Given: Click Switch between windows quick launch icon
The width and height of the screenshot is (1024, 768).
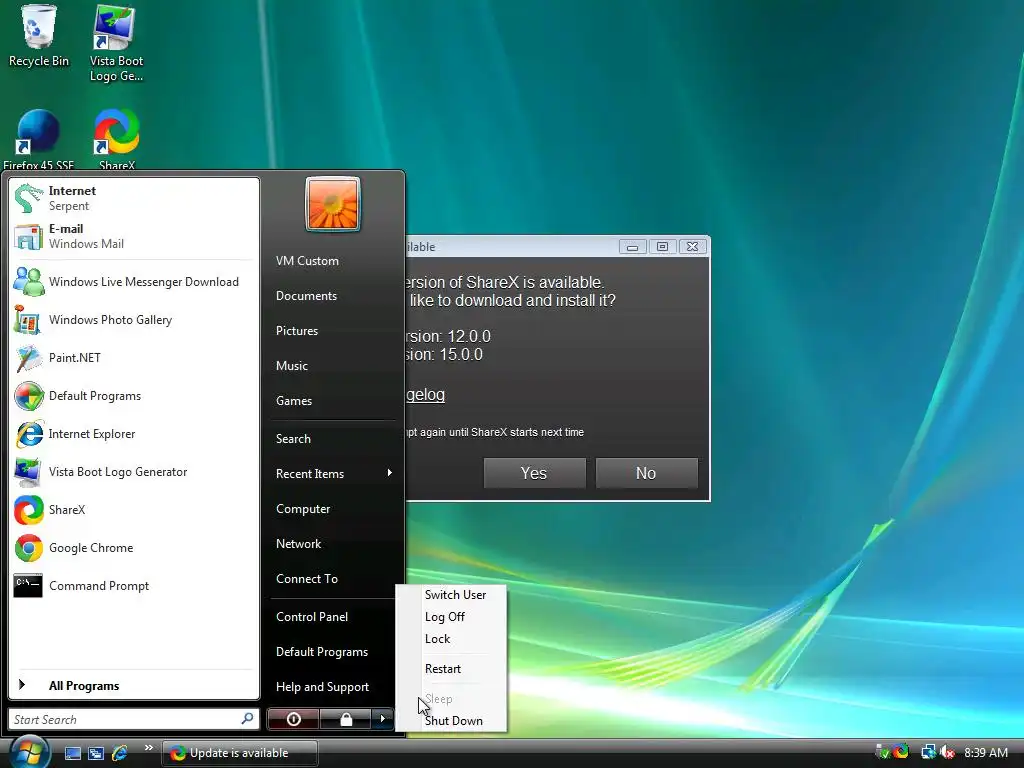Looking at the screenshot, I should click(96, 753).
